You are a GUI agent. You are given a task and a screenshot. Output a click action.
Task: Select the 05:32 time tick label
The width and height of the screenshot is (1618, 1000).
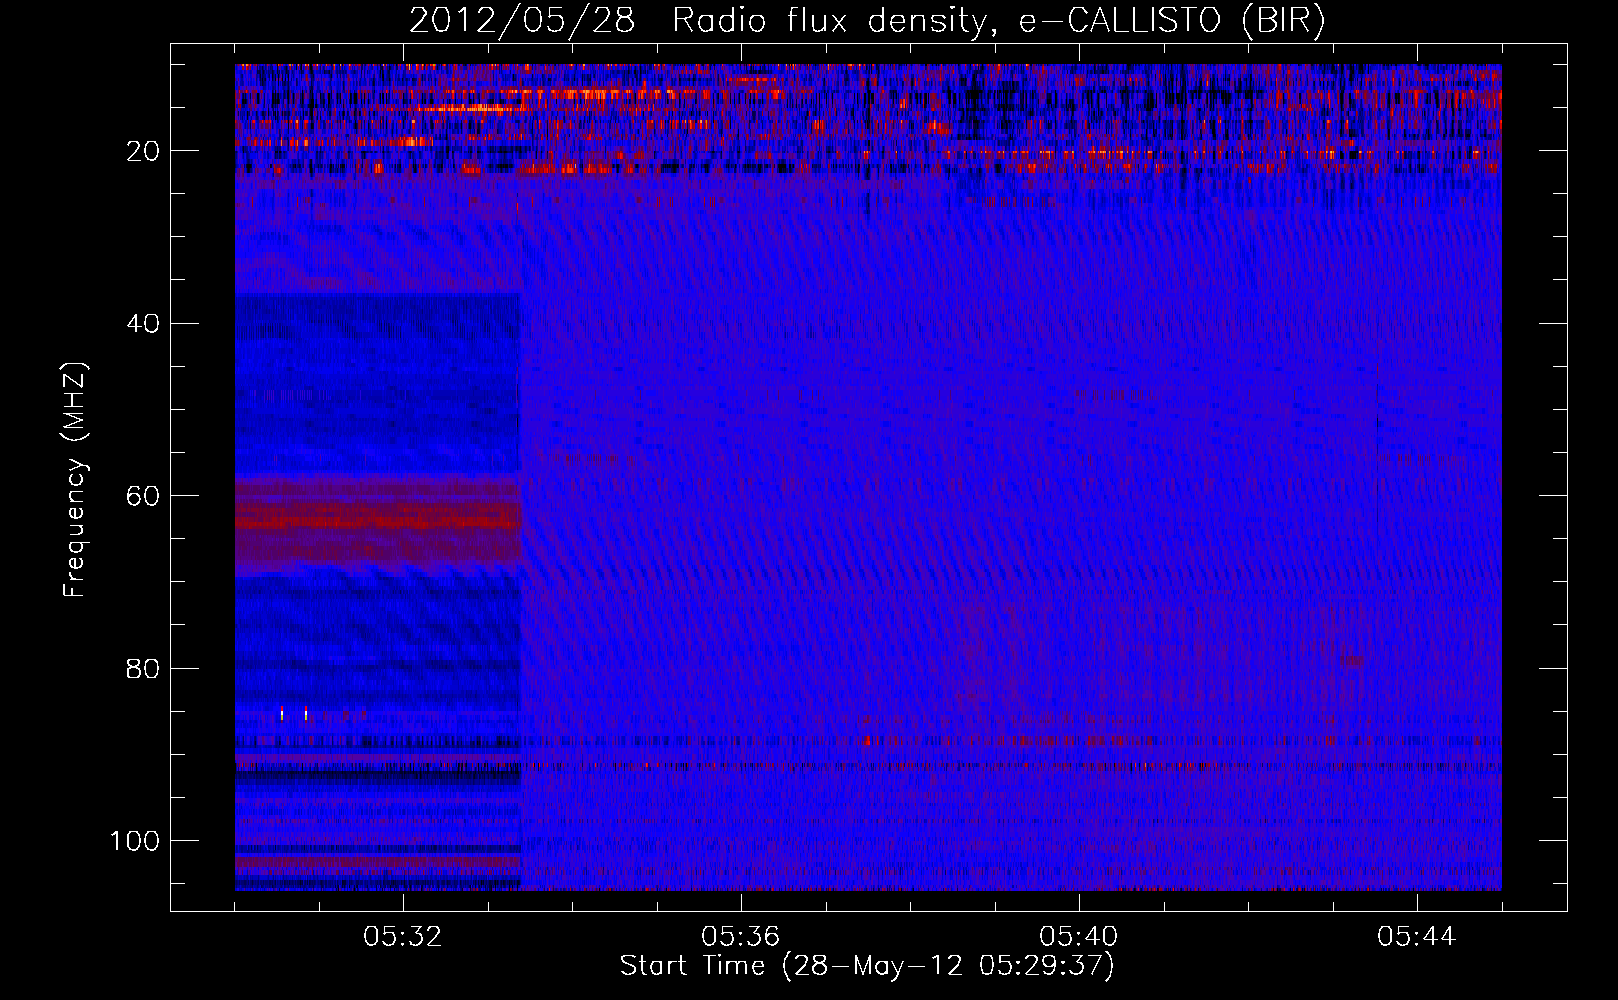coord(403,937)
